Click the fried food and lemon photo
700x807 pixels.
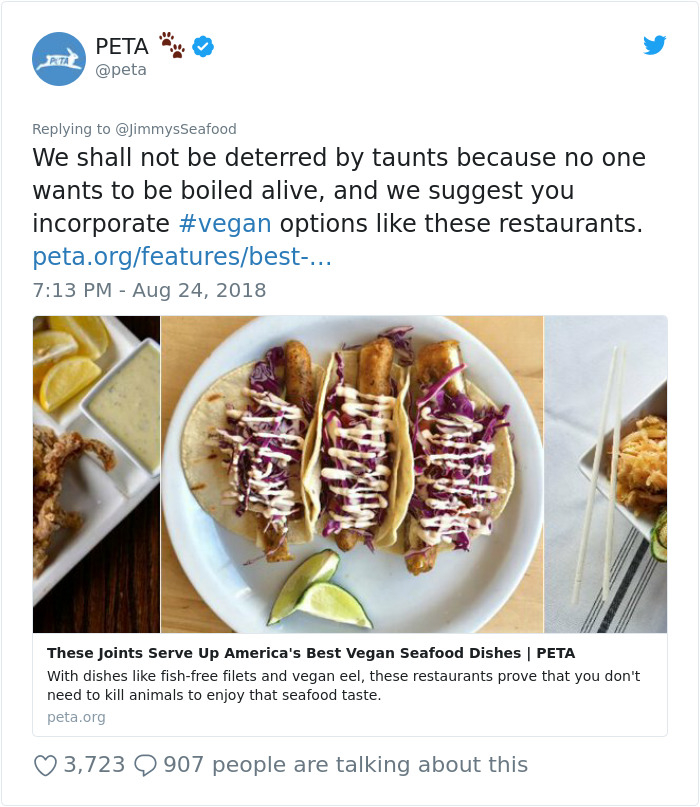click(x=95, y=470)
